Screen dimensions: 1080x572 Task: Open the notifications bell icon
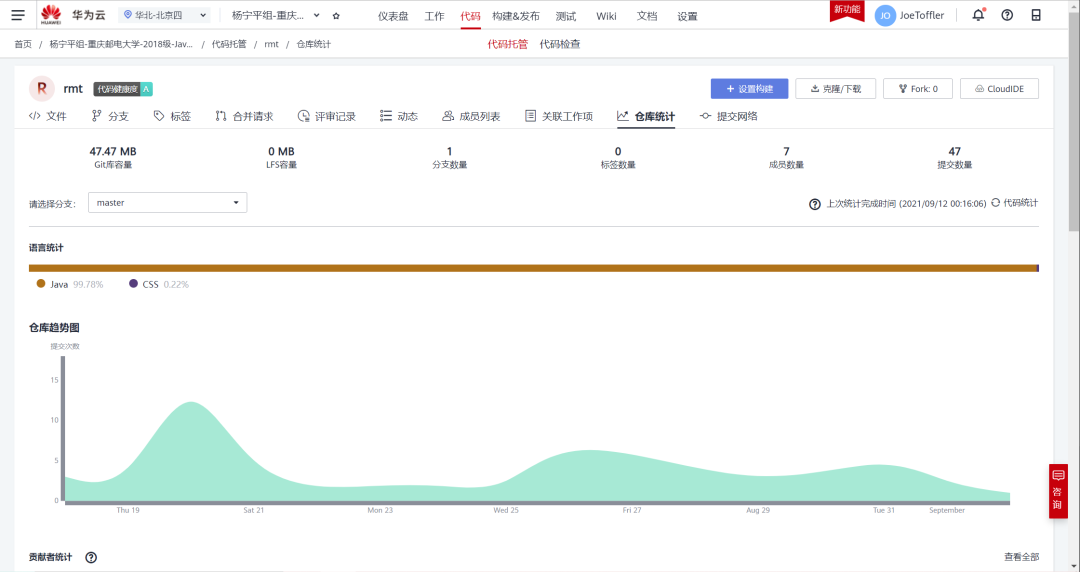click(x=978, y=14)
